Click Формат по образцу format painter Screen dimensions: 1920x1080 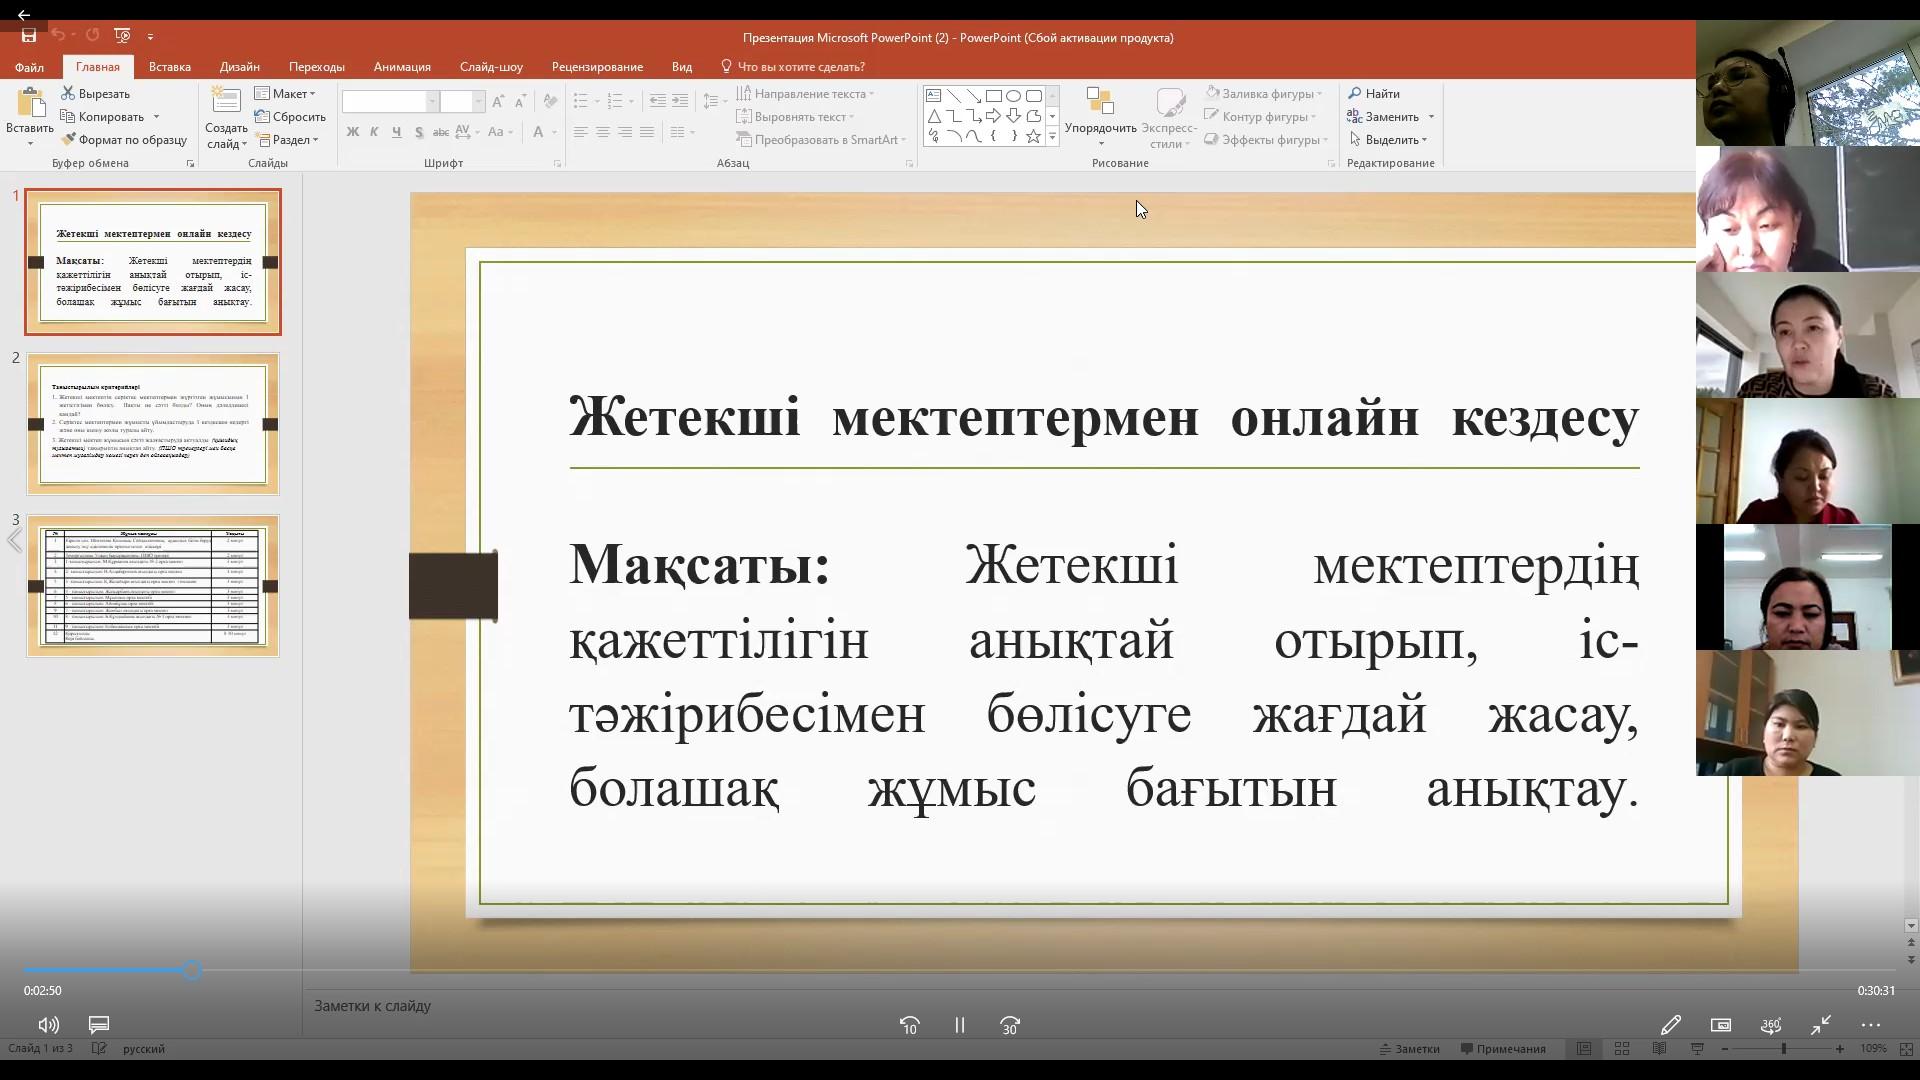(x=124, y=140)
